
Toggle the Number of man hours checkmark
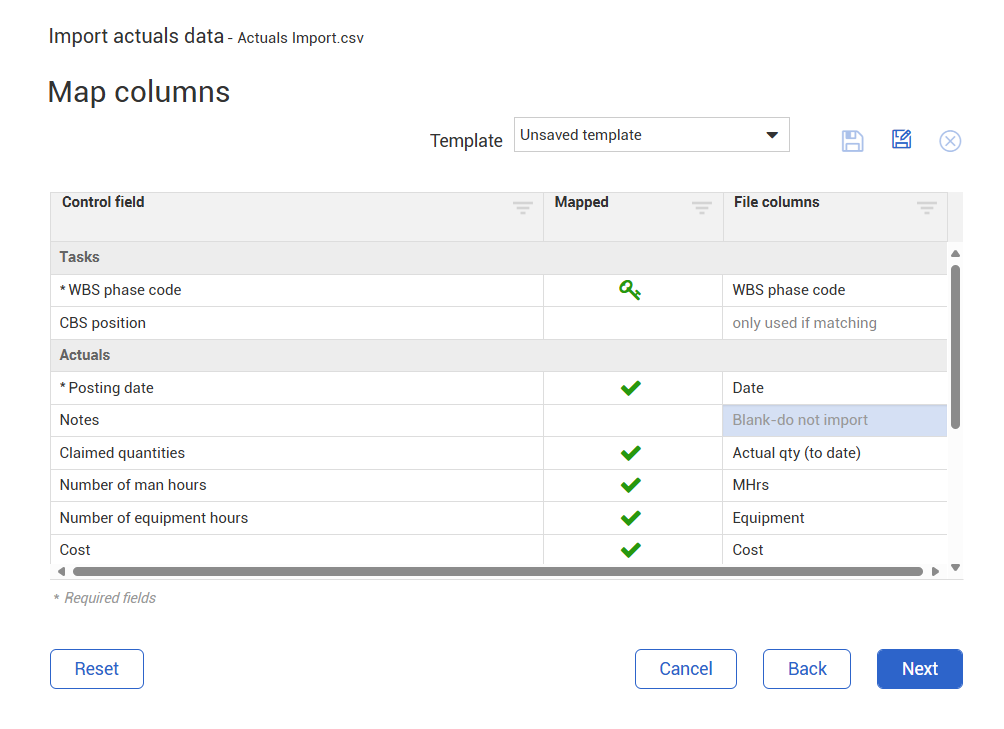tap(630, 485)
